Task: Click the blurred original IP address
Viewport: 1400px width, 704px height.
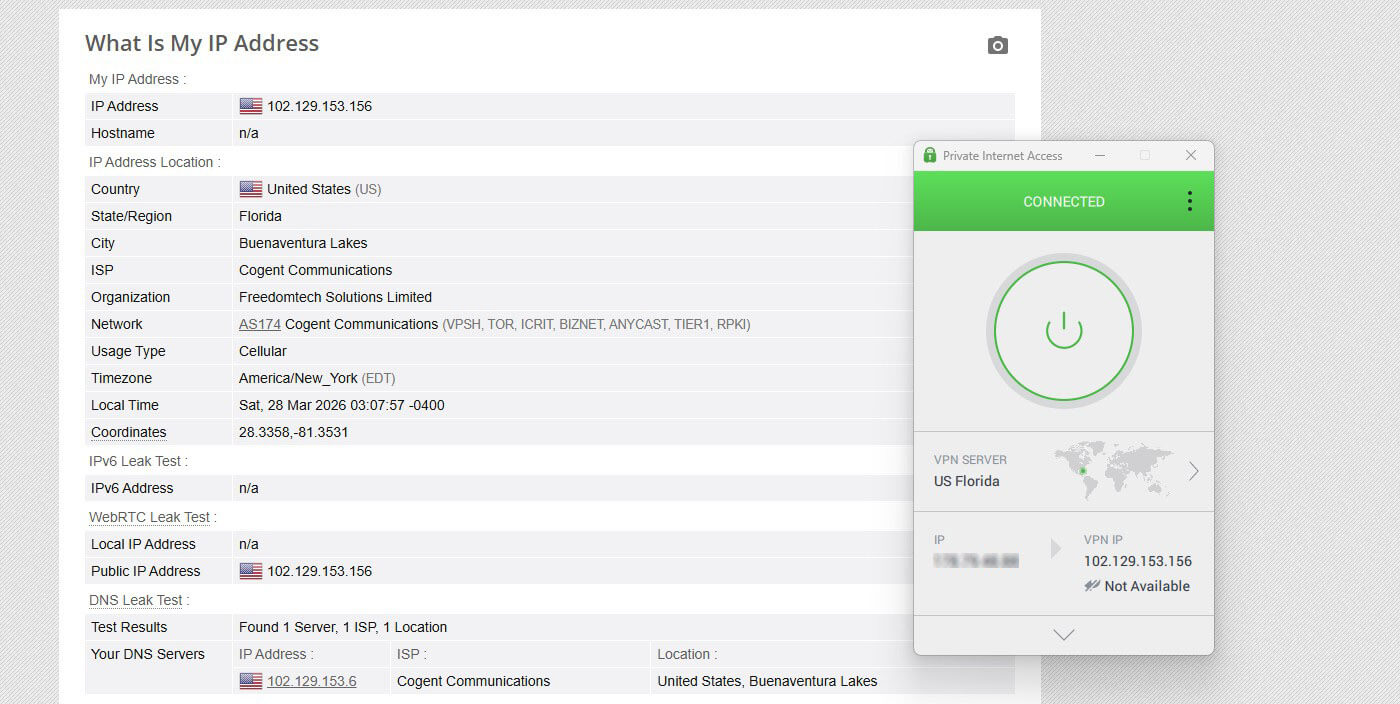Action: click(x=976, y=561)
